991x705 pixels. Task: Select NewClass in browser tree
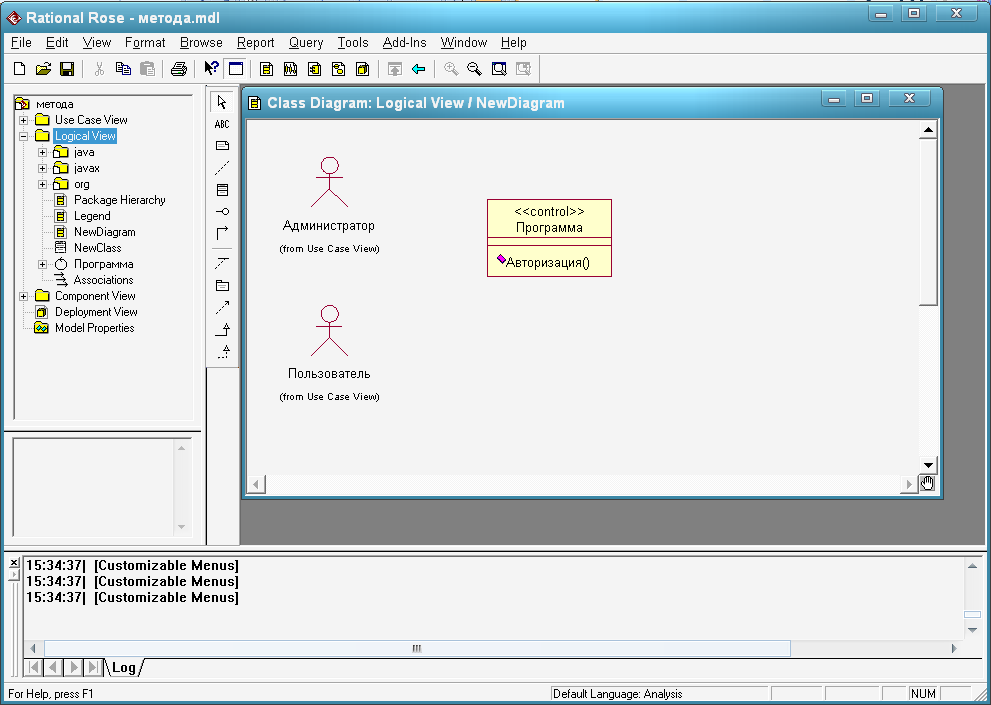pos(97,248)
